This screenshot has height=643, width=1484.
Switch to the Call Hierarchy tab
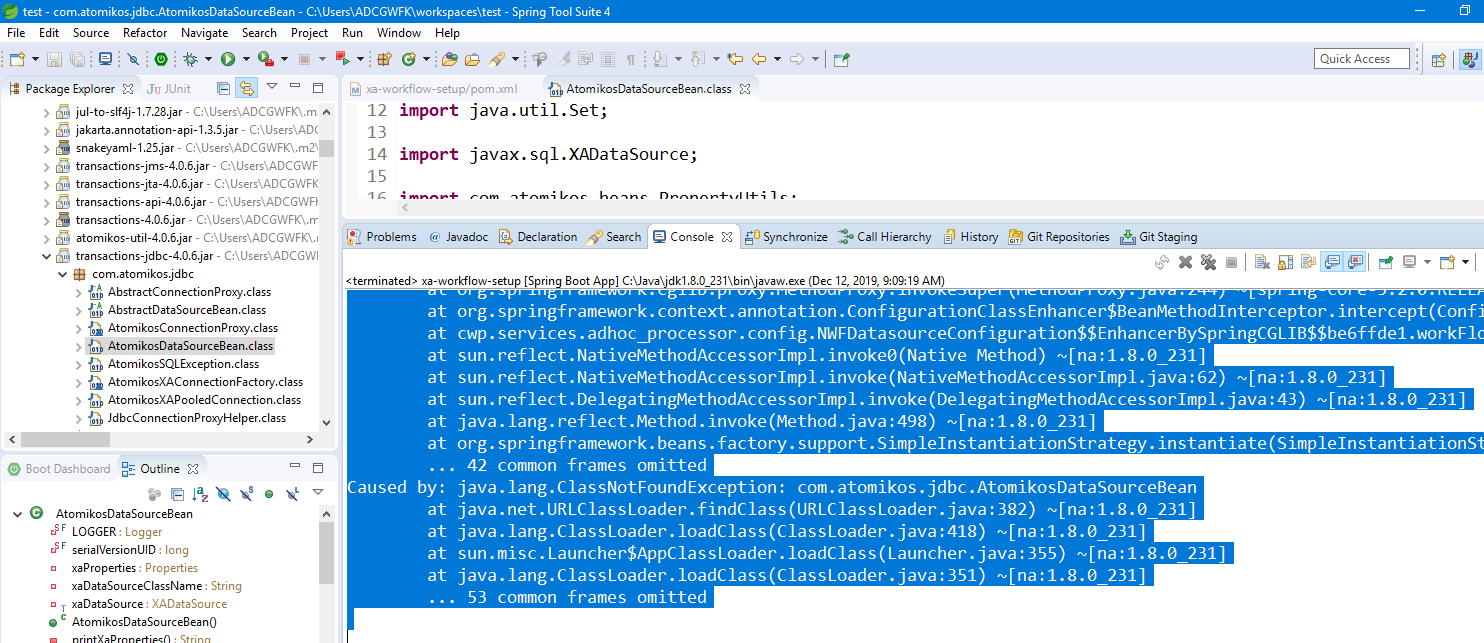[884, 237]
